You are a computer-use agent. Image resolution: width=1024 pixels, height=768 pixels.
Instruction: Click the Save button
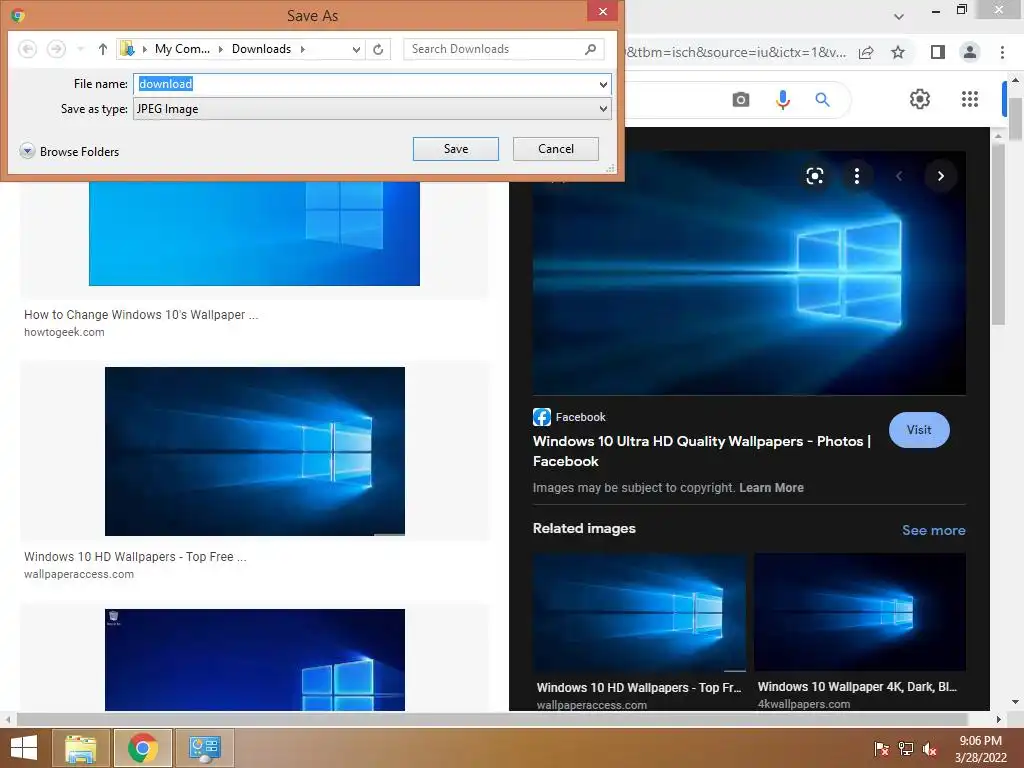tap(456, 149)
